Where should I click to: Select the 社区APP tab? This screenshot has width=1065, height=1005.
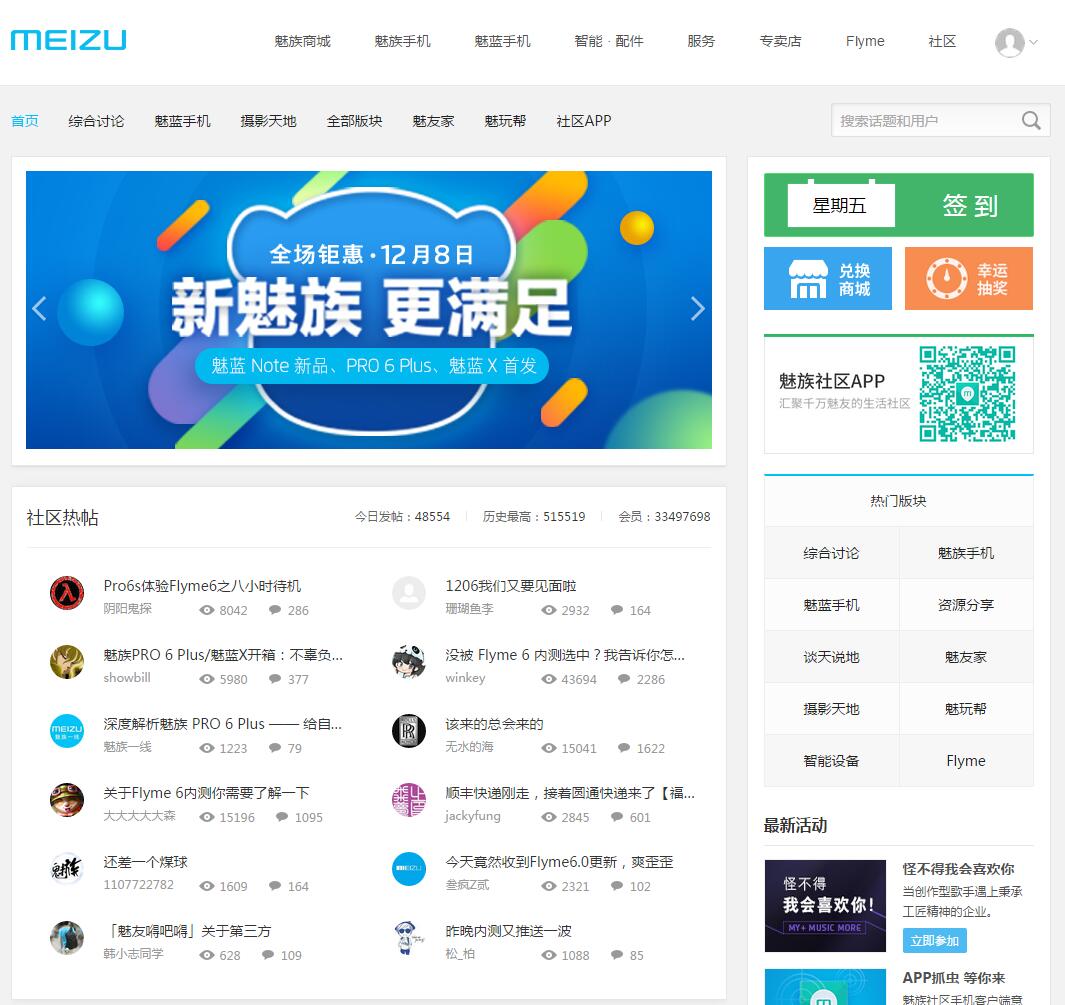pos(583,121)
